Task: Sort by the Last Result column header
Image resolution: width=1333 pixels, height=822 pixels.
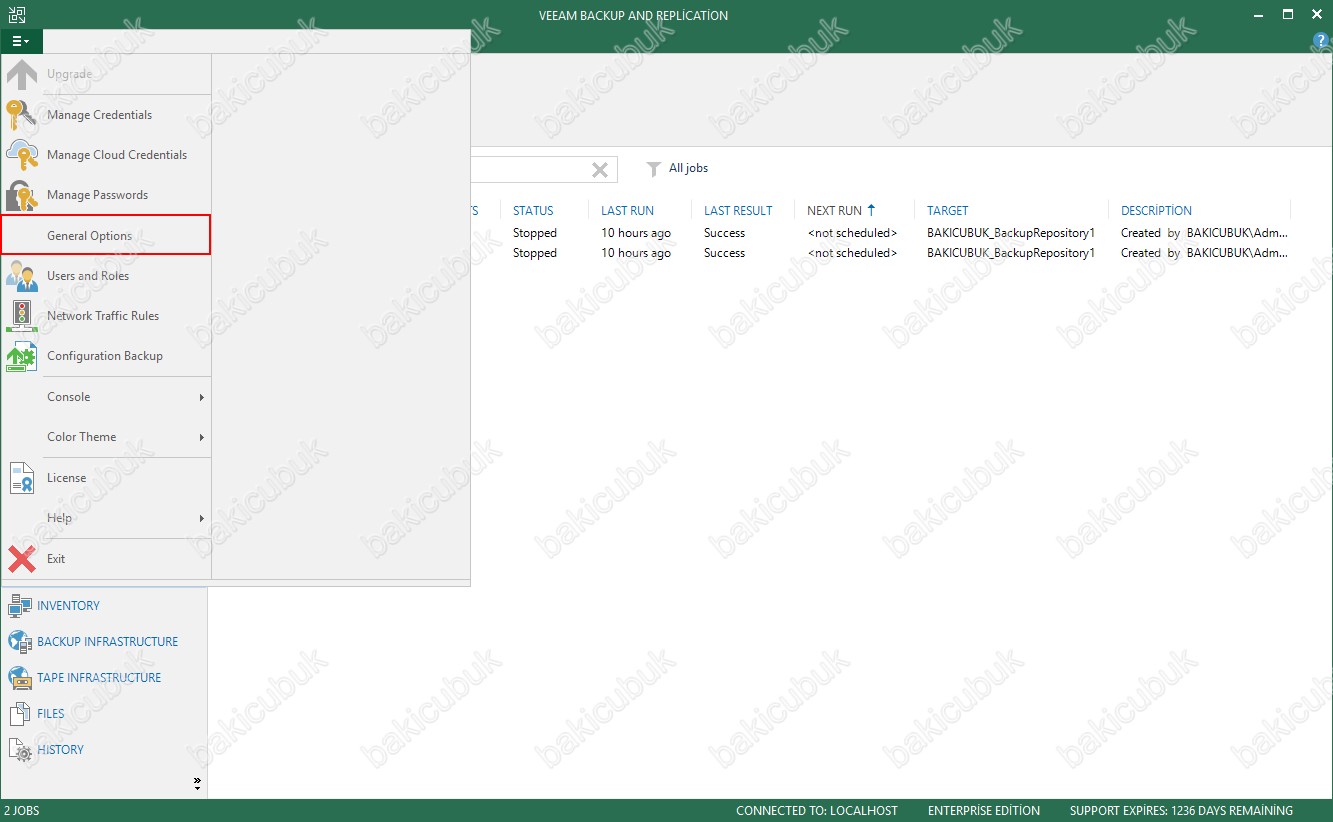Action: click(x=738, y=211)
